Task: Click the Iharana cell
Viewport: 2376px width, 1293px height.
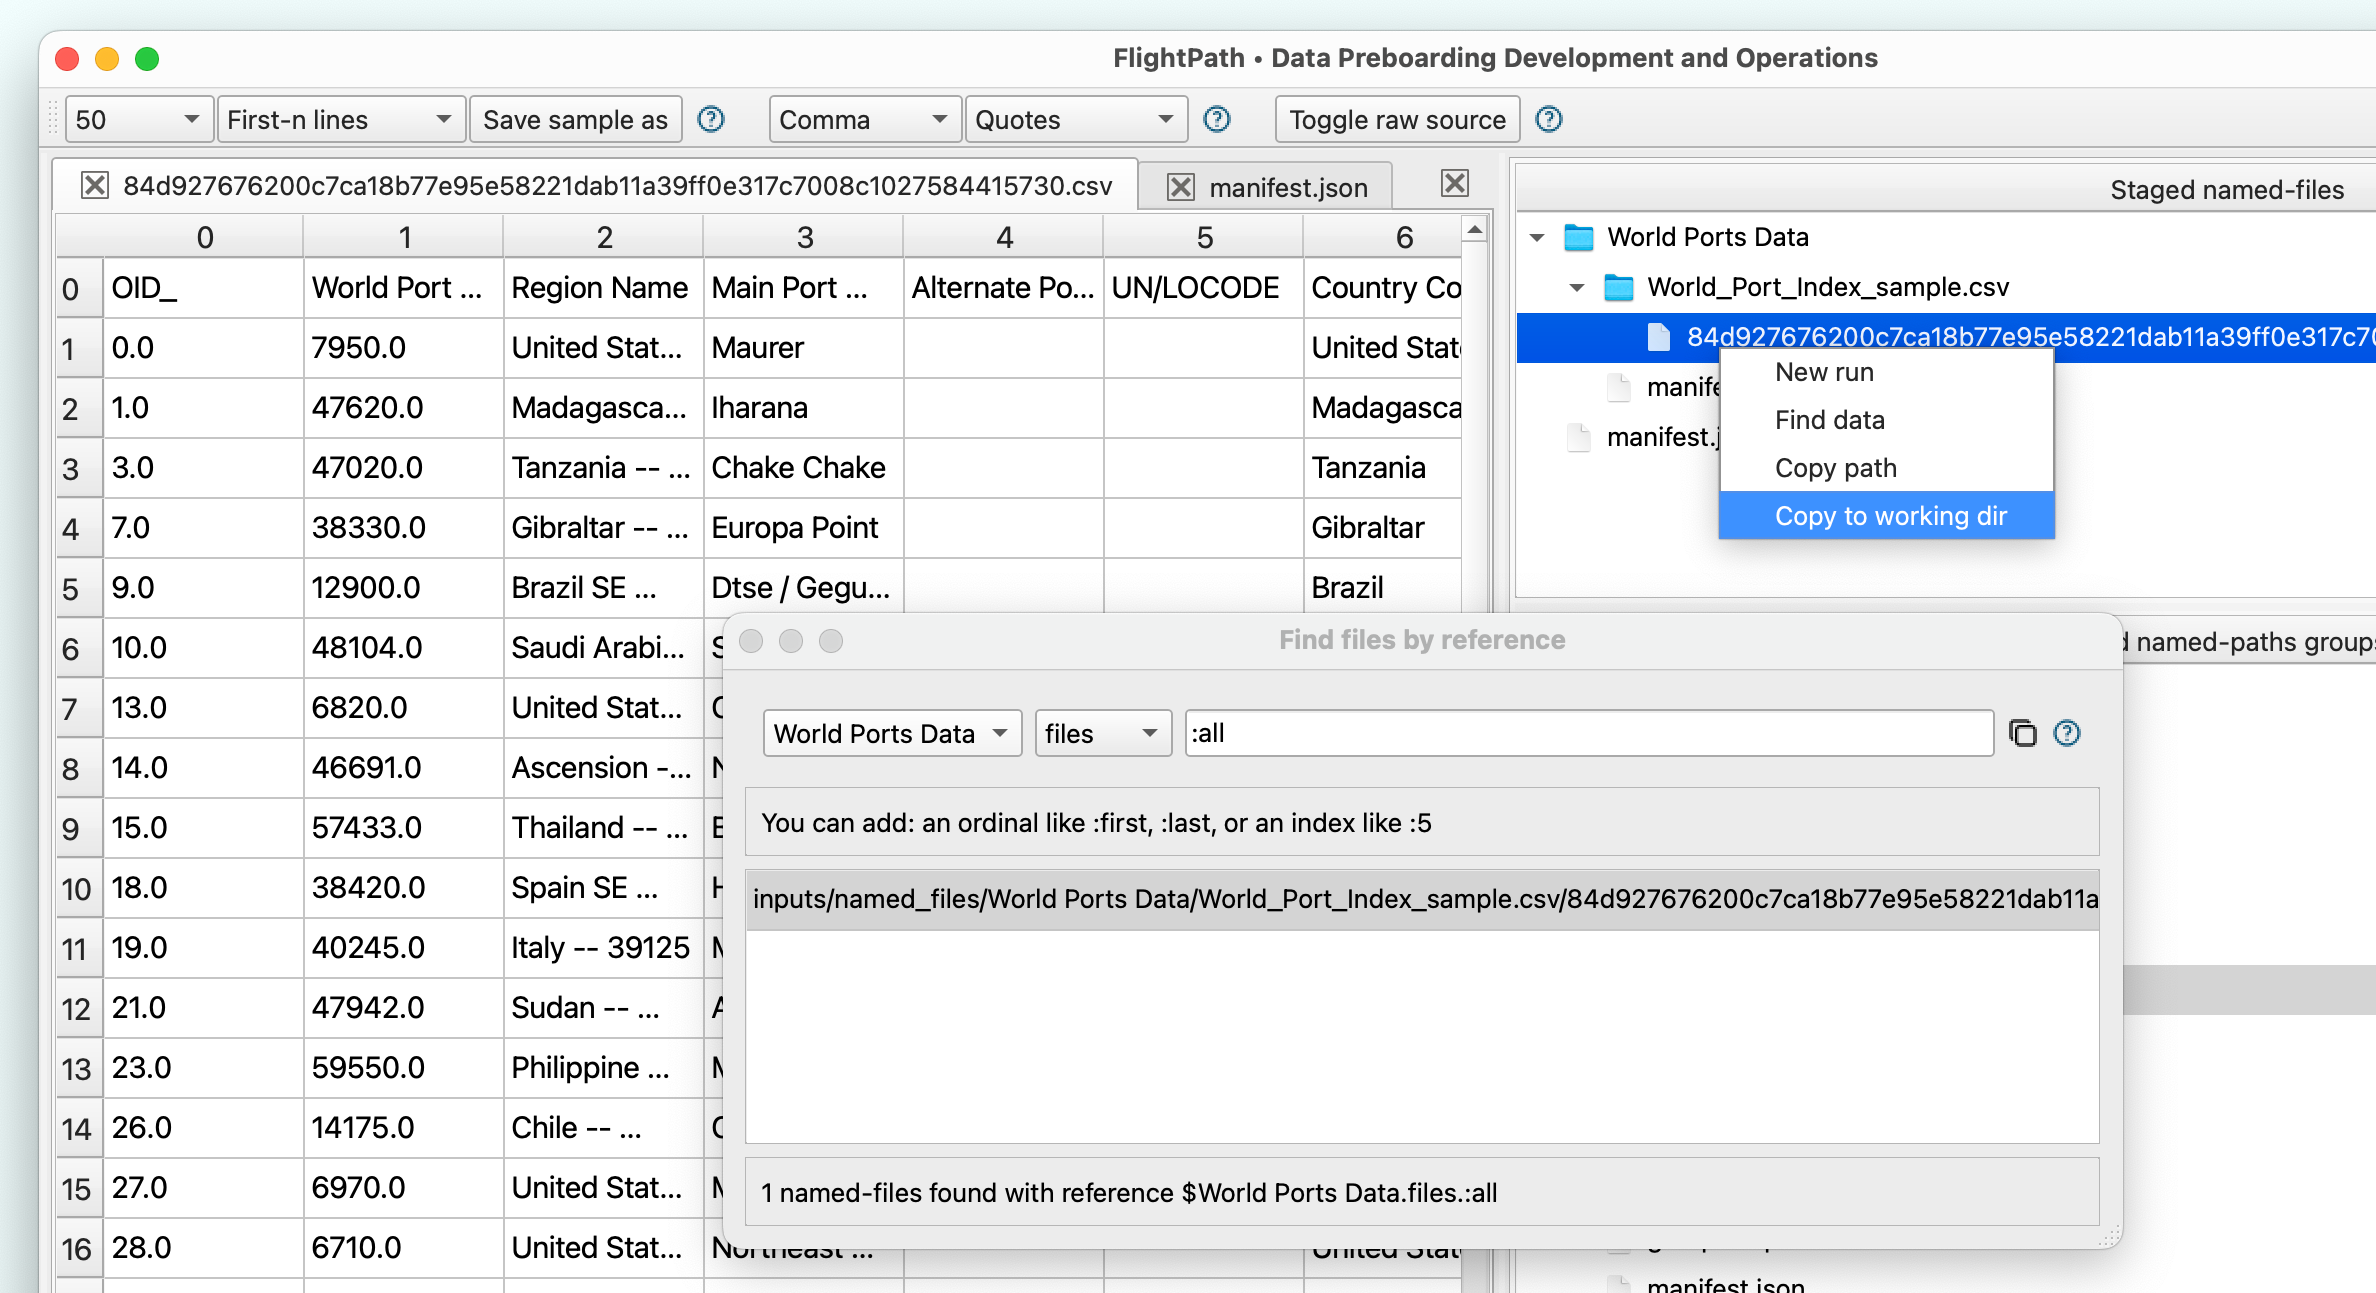Action: click(804, 408)
